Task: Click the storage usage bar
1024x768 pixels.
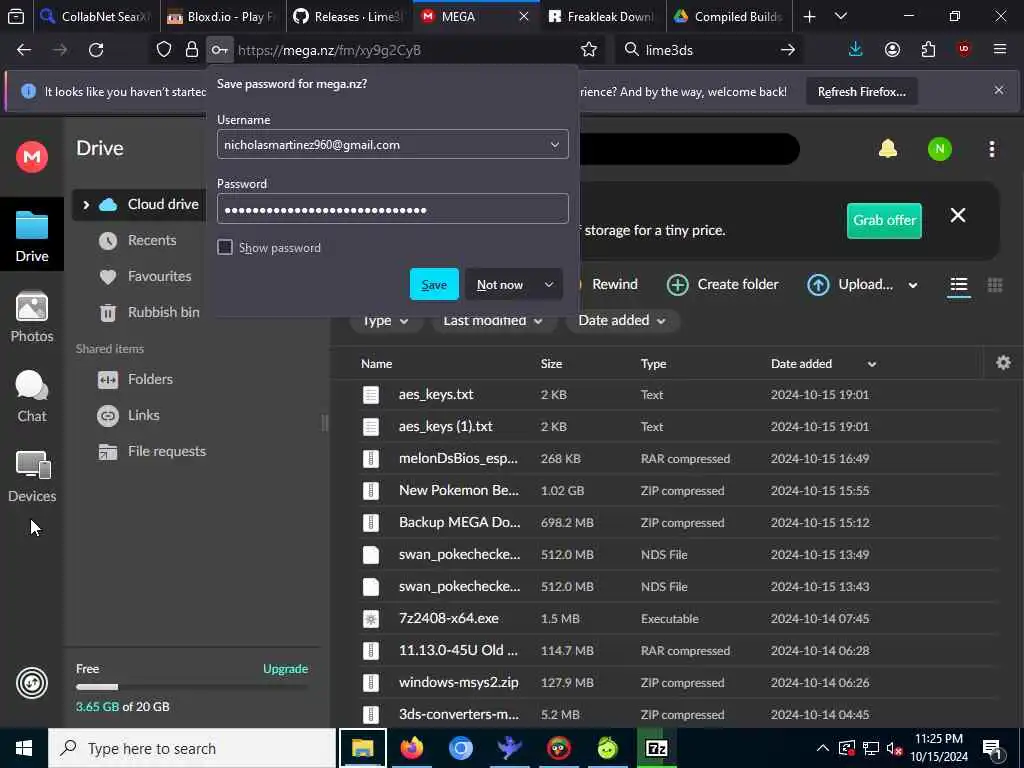Action: point(191,687)
